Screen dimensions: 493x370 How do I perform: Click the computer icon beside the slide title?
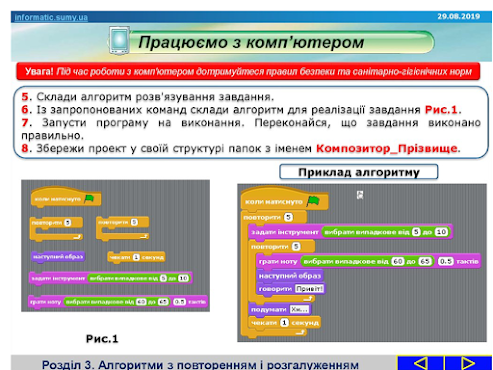coord(119,40)
